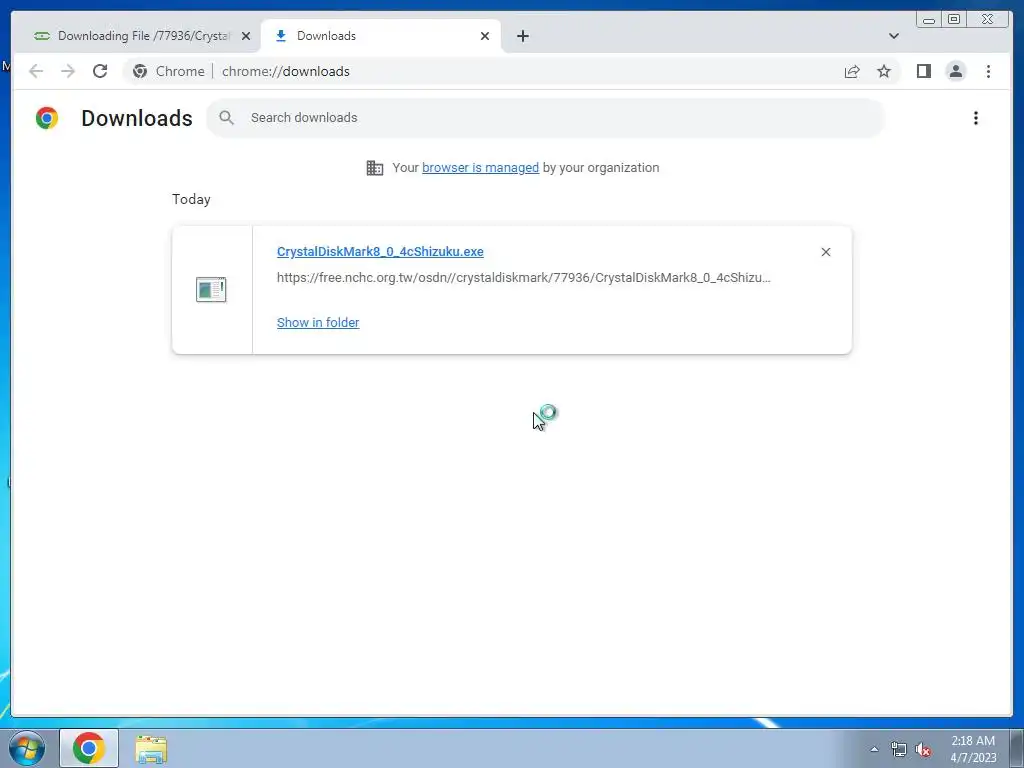The height and width of the screenshot is (768, 1024).
Task: Open the profile avatar menu
Action: 955,71
